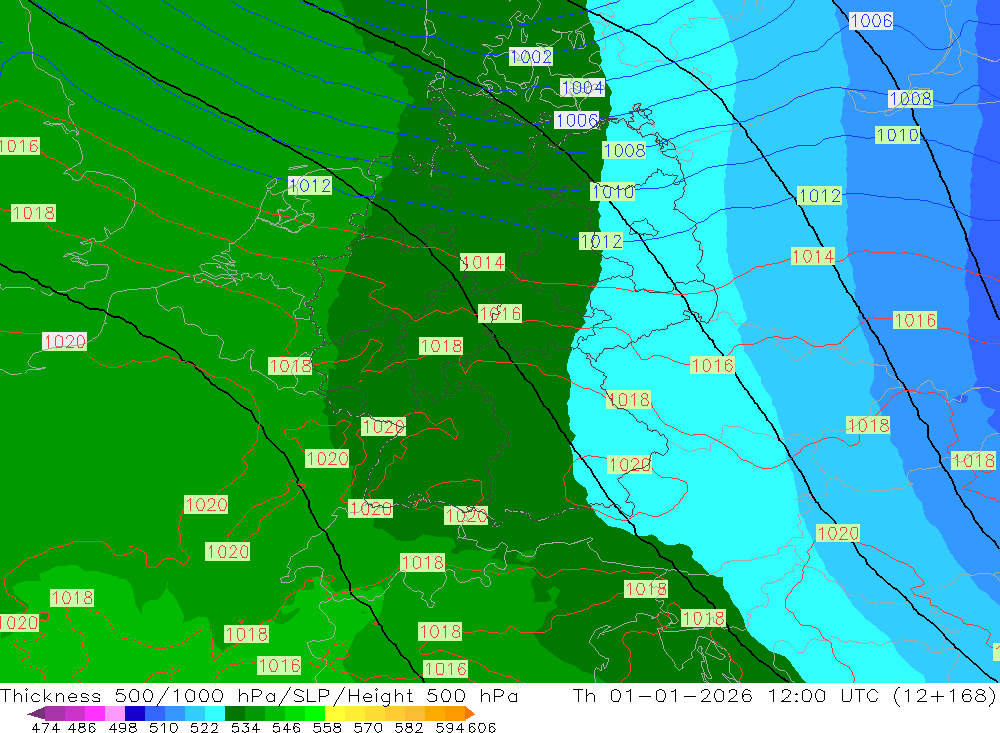1000x733 pixels.
Task: Click the 1004 pressure contour label
Action: [582, 88]
